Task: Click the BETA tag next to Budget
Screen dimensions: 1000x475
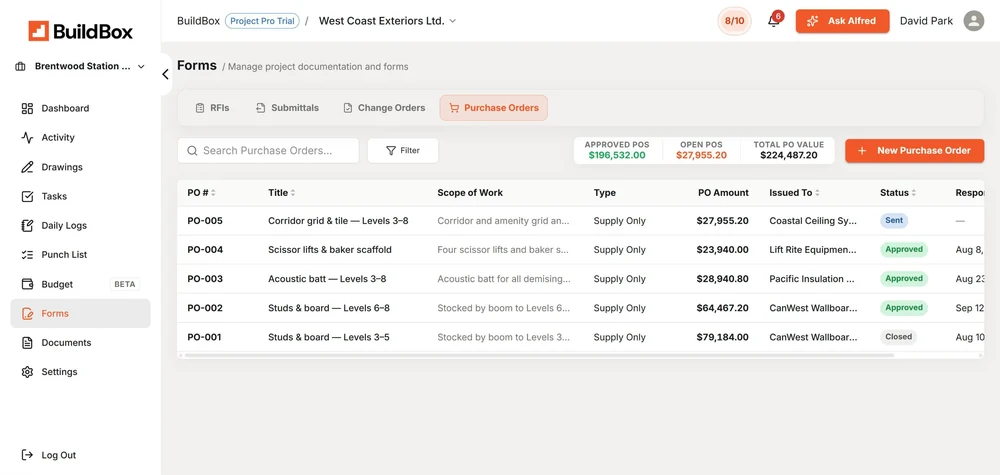Action: [124, 284]
